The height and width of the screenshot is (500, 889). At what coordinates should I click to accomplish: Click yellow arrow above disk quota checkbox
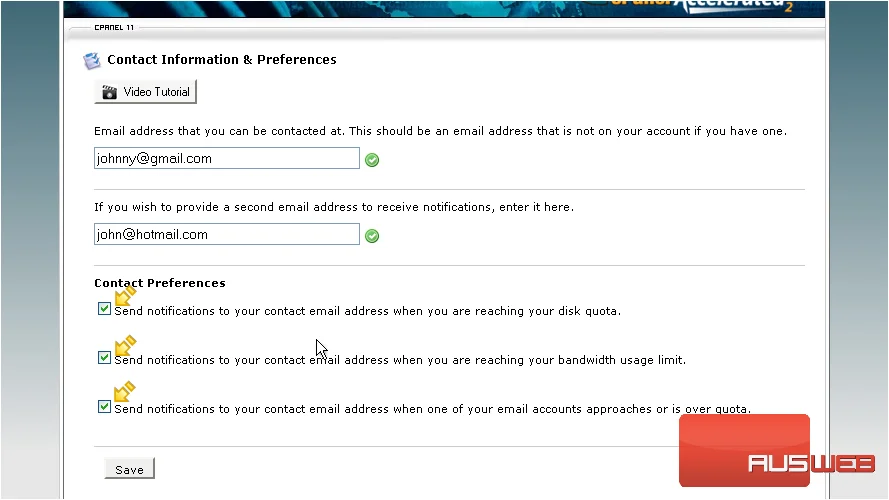[125, 296]
